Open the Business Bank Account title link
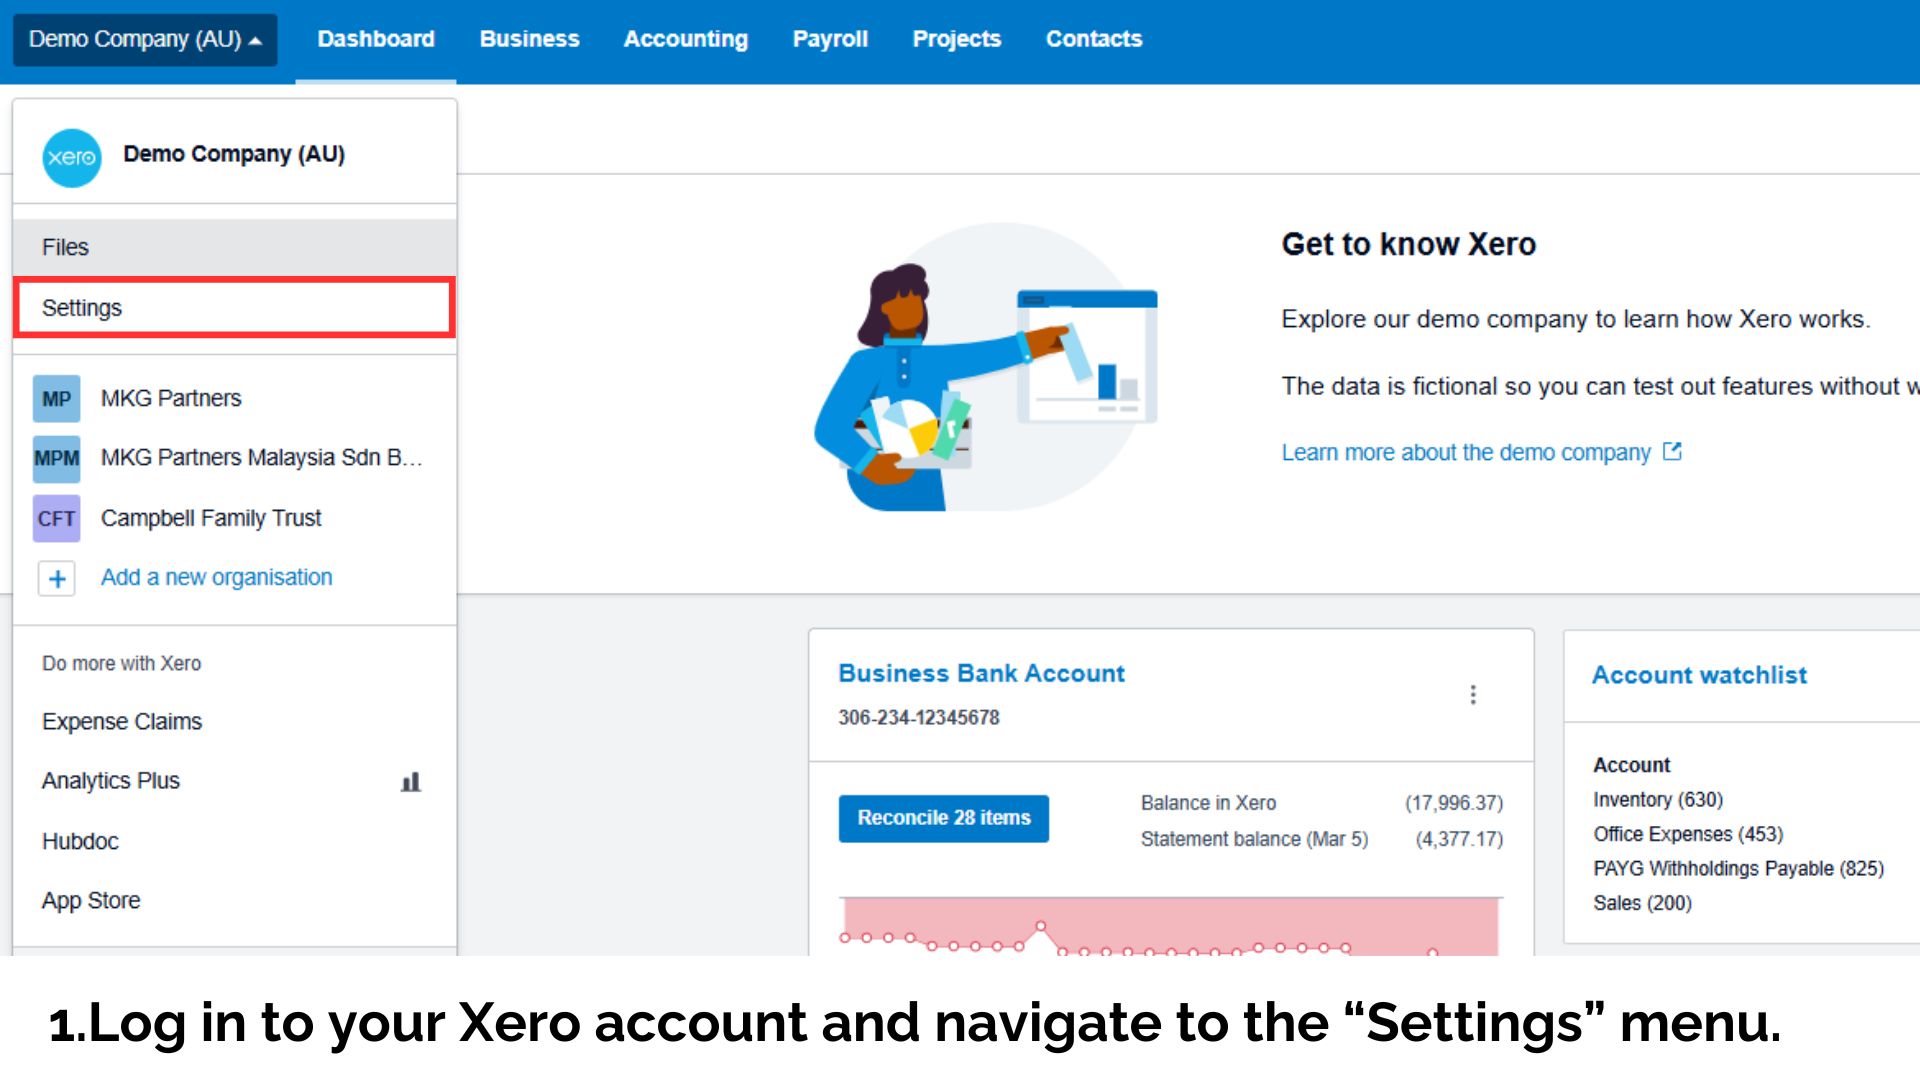This screenshot has width=1920, height=1080. [x=981, y=673]
